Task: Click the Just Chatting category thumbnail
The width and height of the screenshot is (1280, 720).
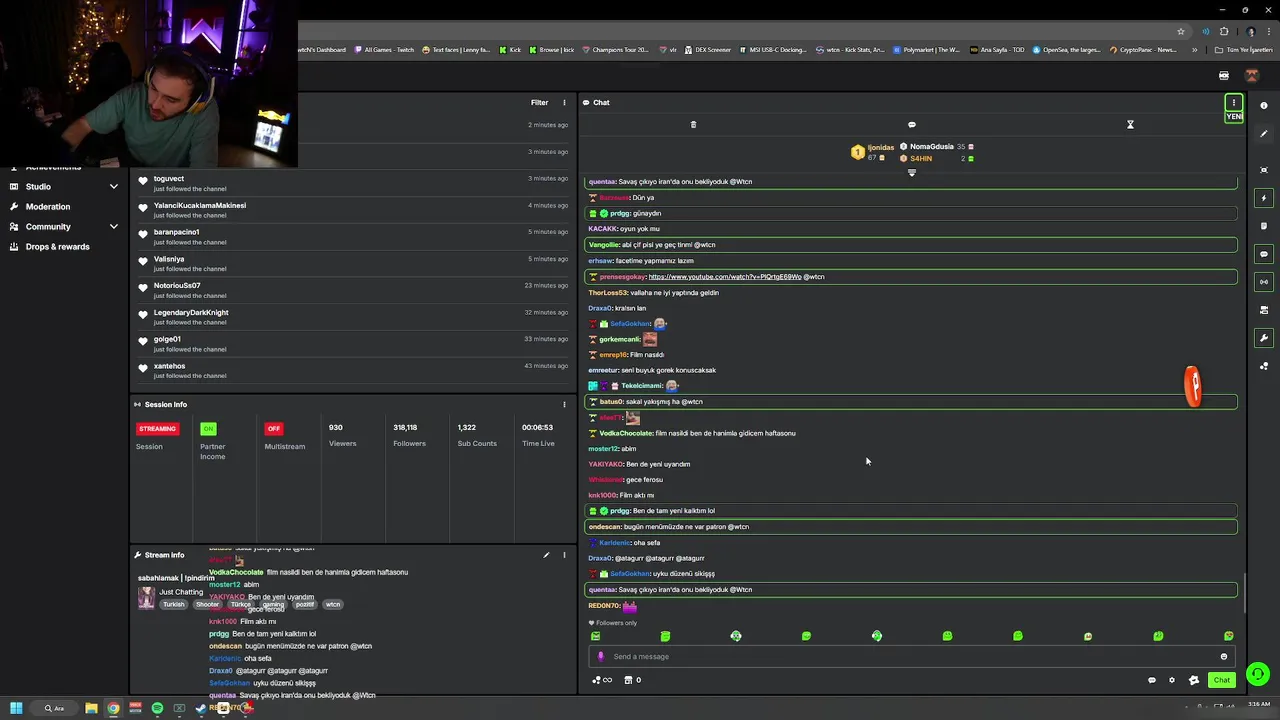Action: pos(147,597)
